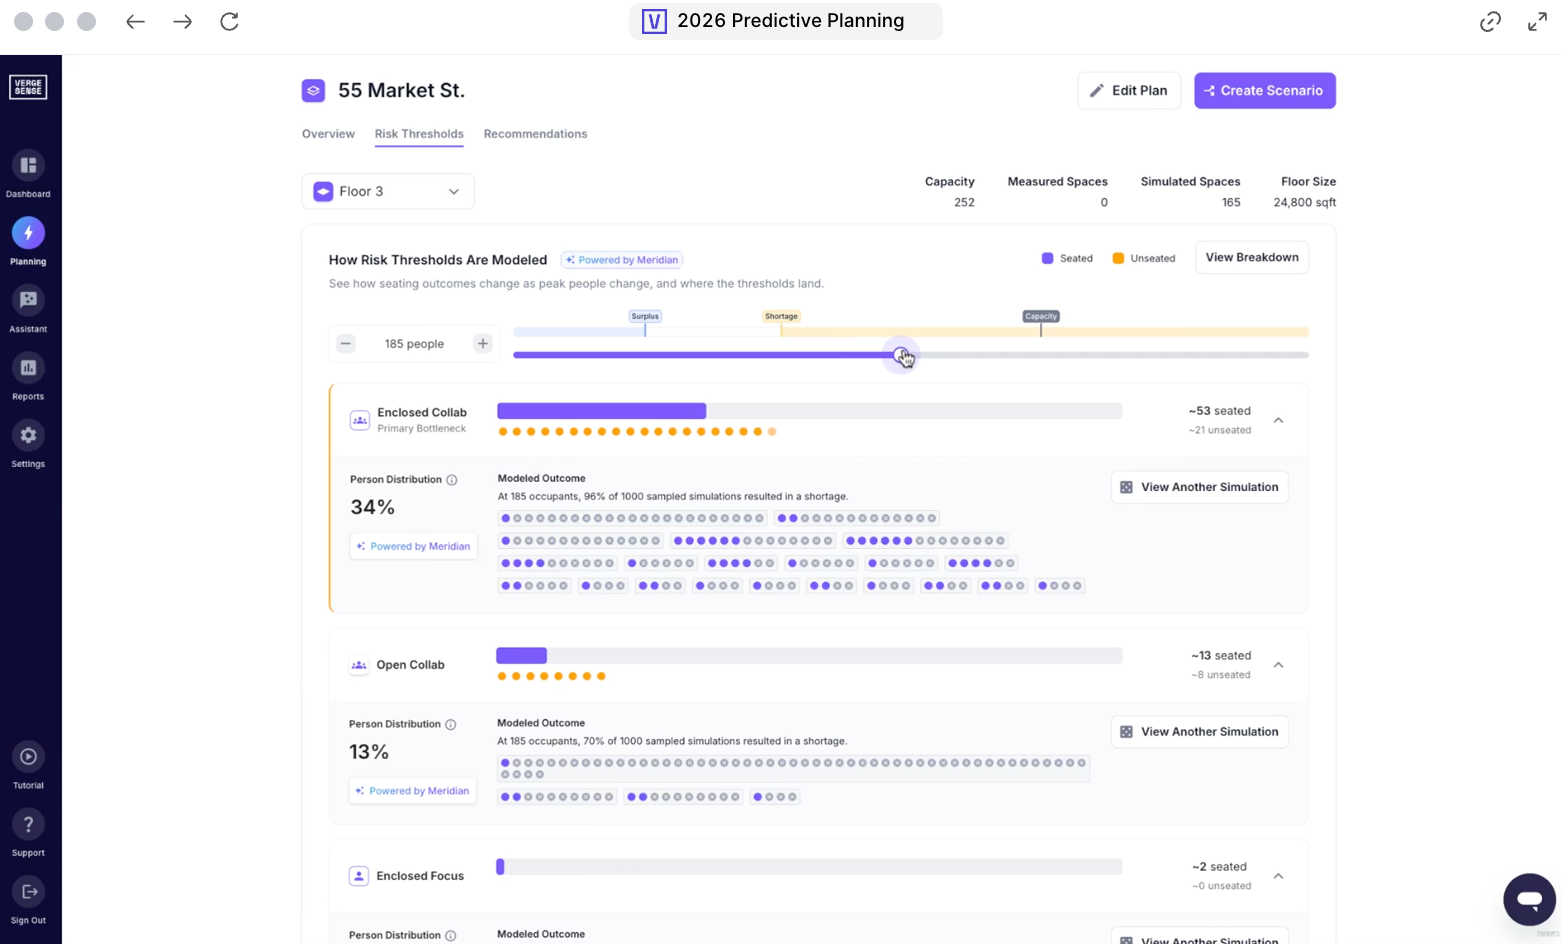Click the Simulated Spaces 165 value
The width and height of the screenshot is (1562, 944).
(1231, 202)
